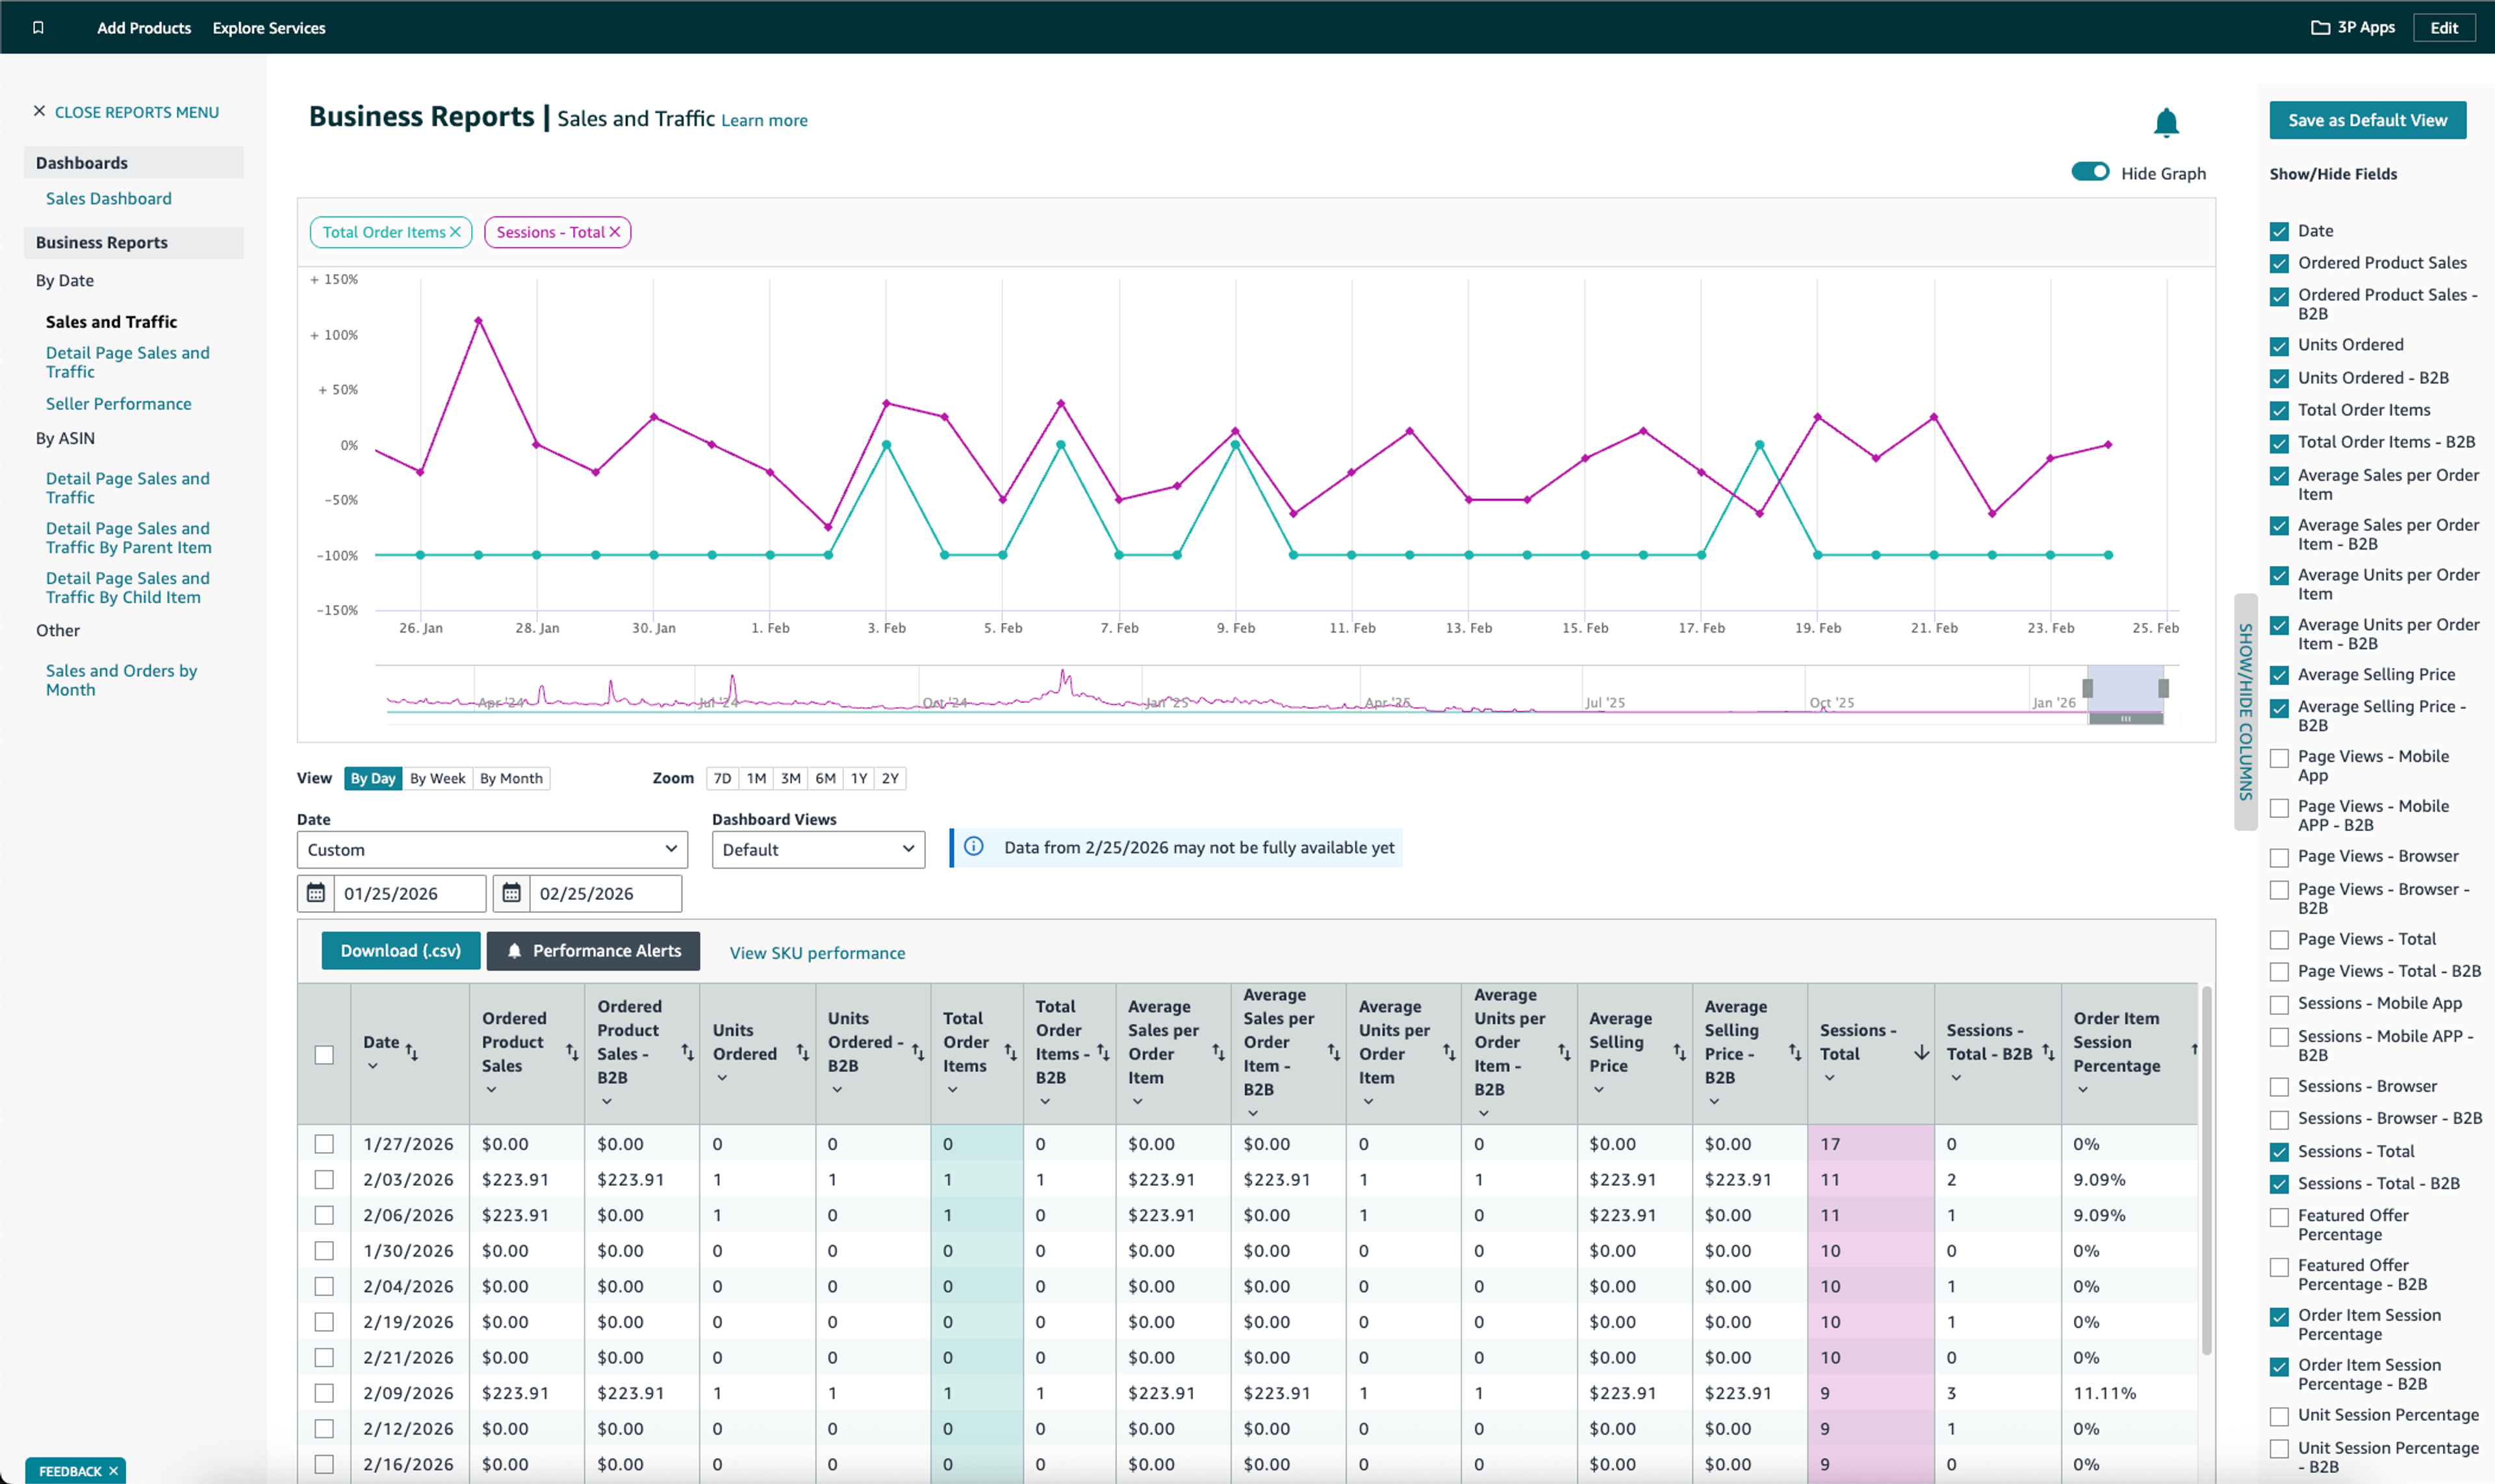This screenshot has height=1484, width=2495.
Task: Open the Date range Custom dropdown
Action: pos(492,850)
